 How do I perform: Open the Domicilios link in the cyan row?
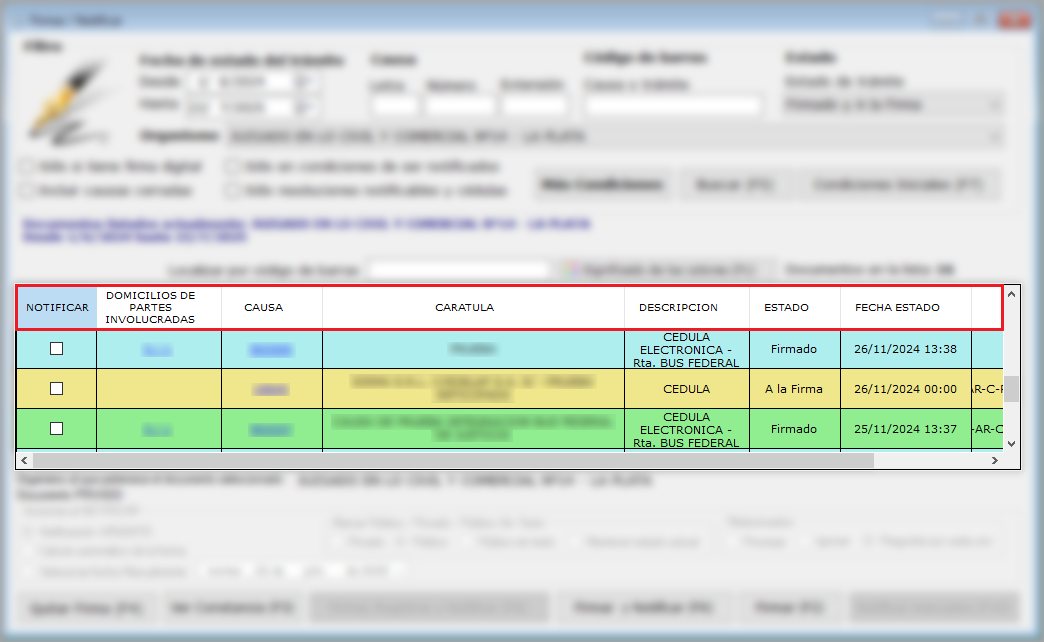[x=157, y=349]
